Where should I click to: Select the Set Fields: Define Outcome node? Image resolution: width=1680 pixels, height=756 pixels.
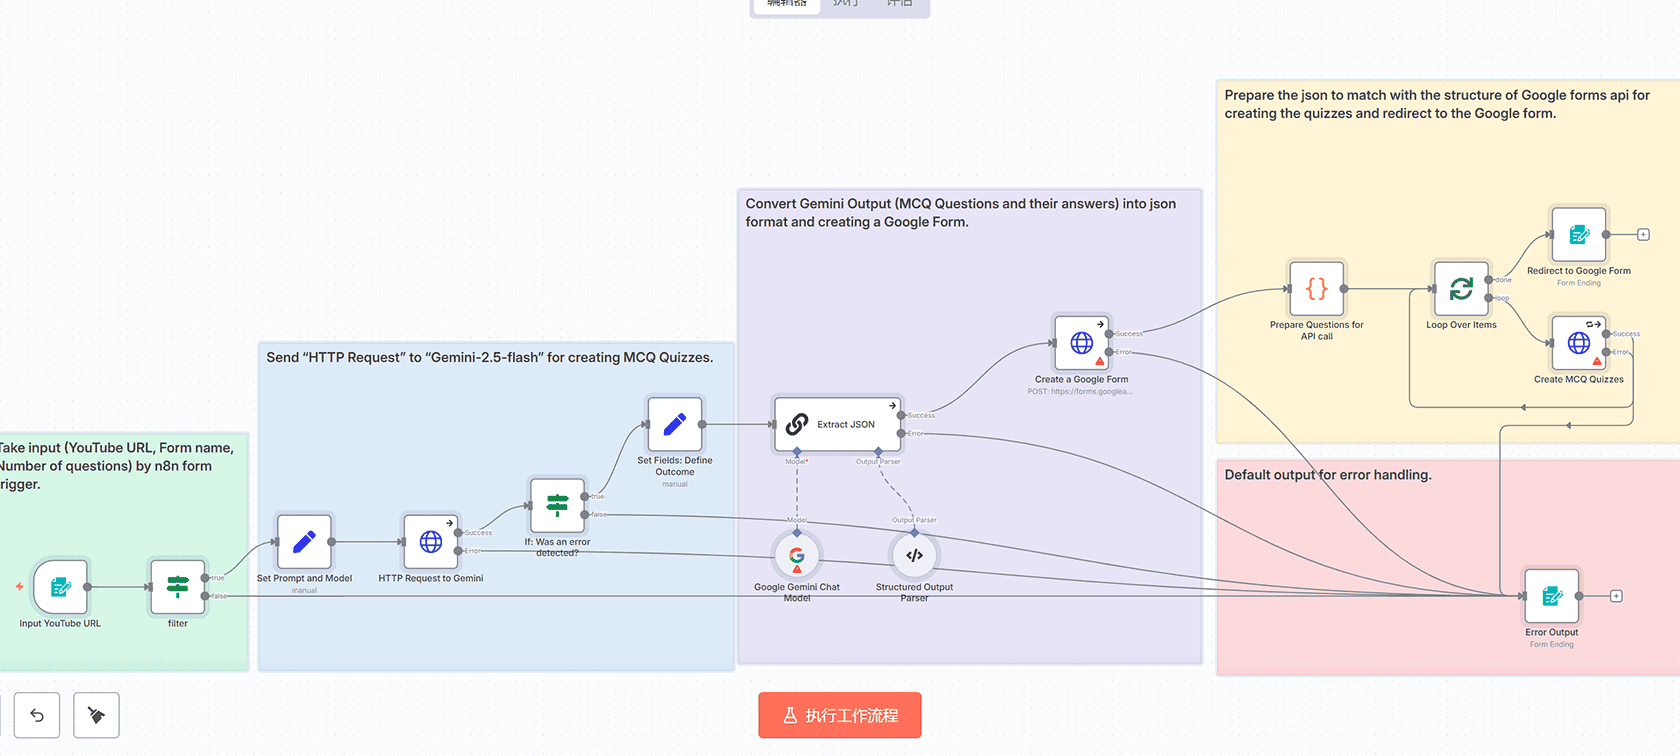[x=675, y=424]
